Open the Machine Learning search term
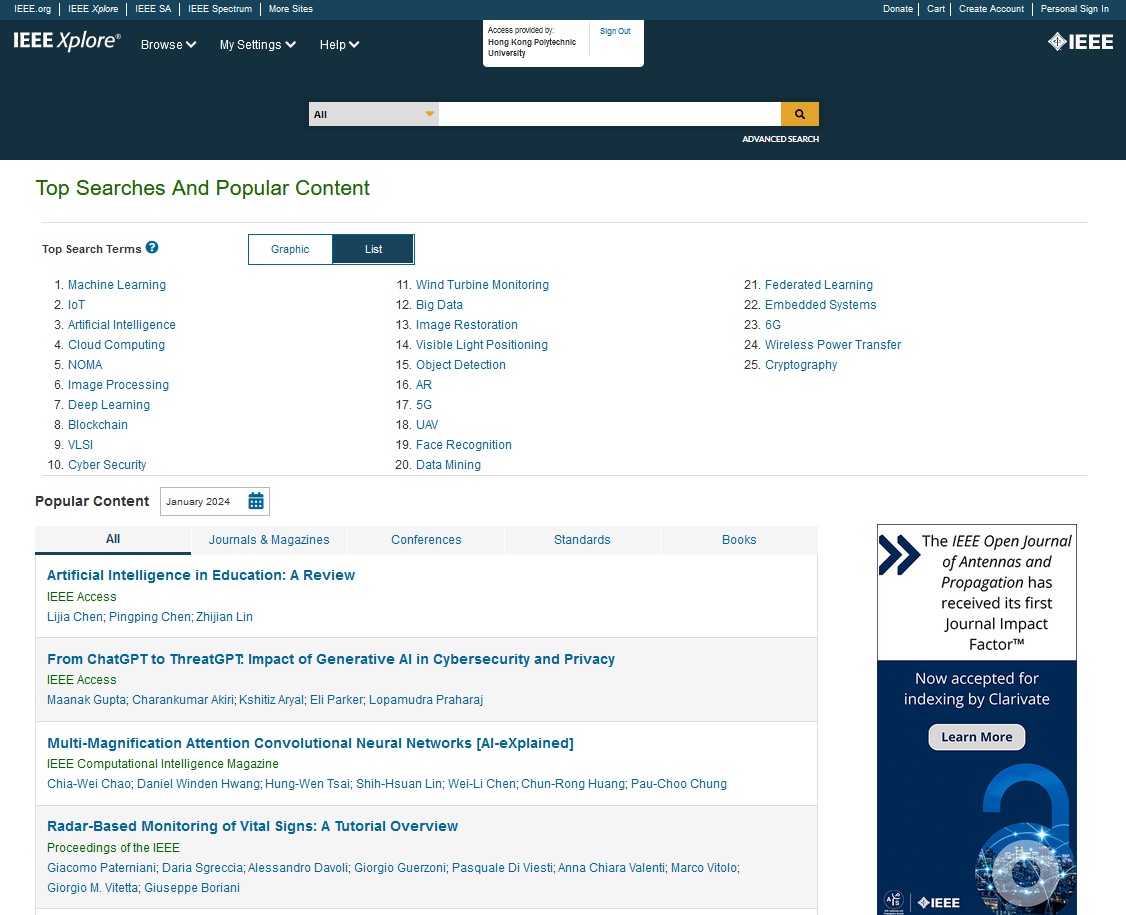The height and width of the screenshot is (915, 1126). [x=117, y=285]
